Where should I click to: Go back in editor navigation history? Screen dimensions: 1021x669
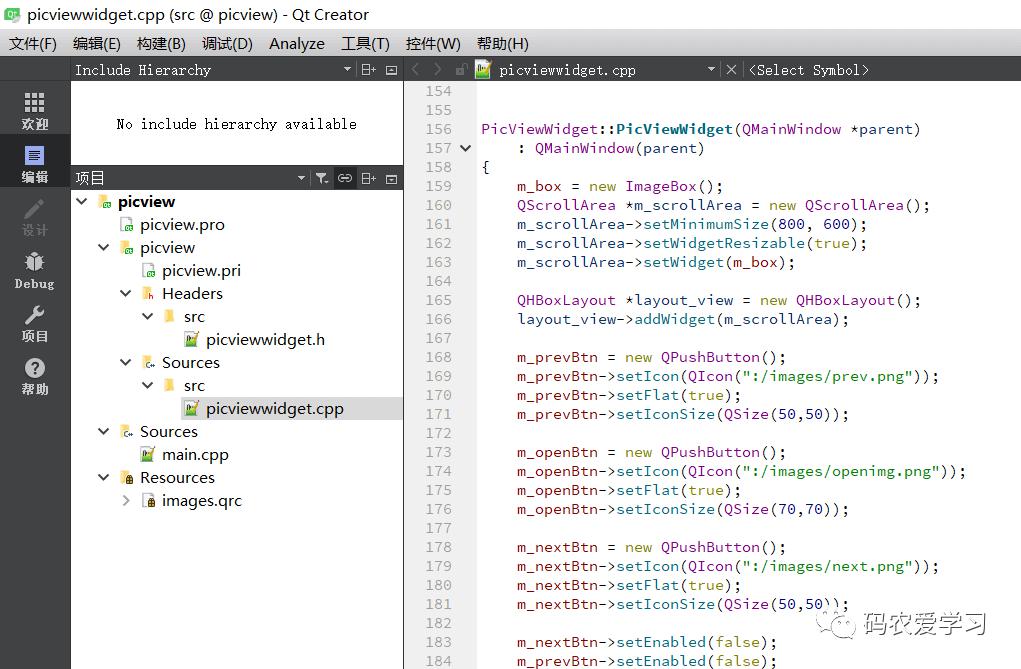[415, 70]
